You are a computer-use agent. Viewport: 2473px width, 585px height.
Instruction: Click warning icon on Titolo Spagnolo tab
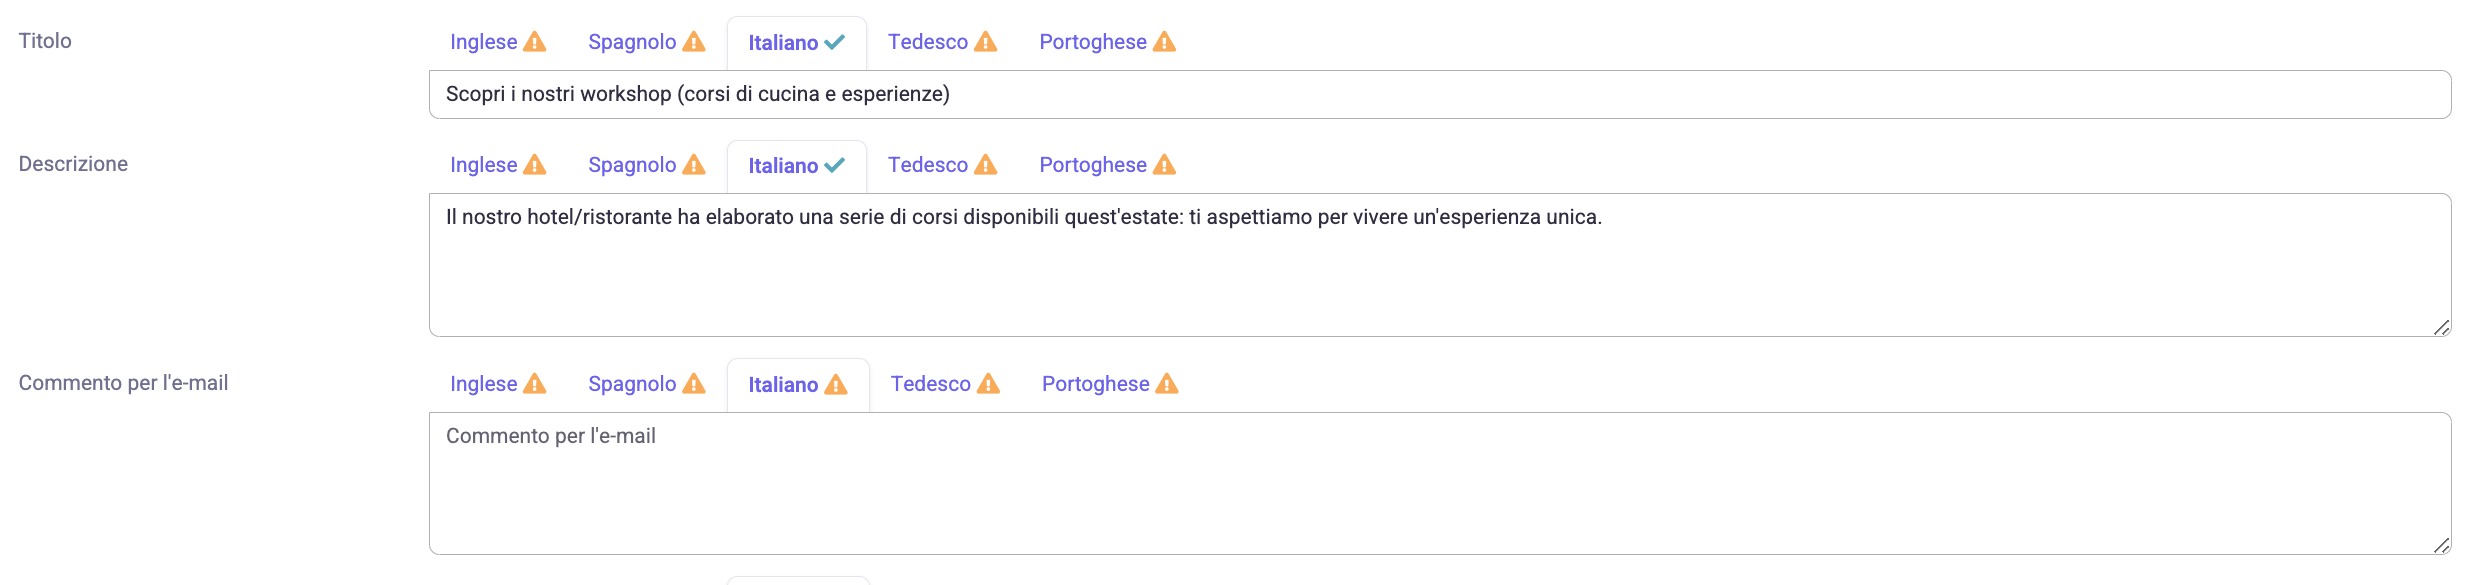(x=694, y=42)
